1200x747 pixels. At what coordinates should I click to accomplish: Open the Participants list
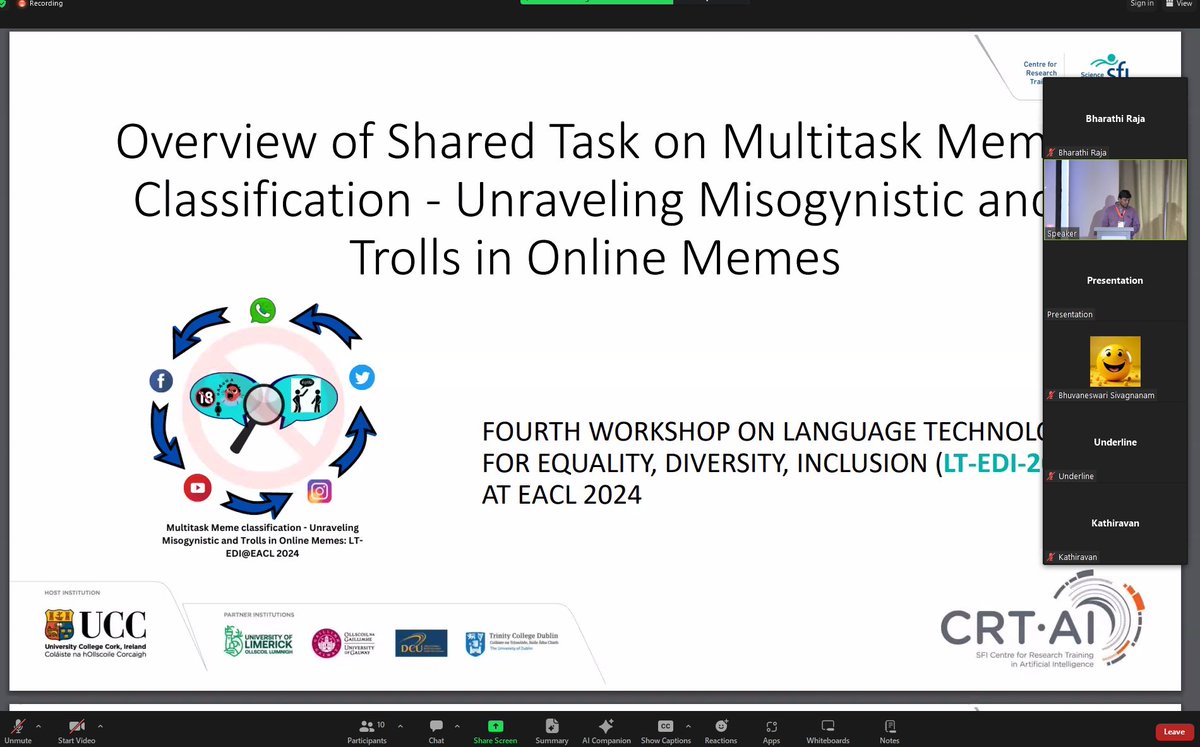point(367,731)
